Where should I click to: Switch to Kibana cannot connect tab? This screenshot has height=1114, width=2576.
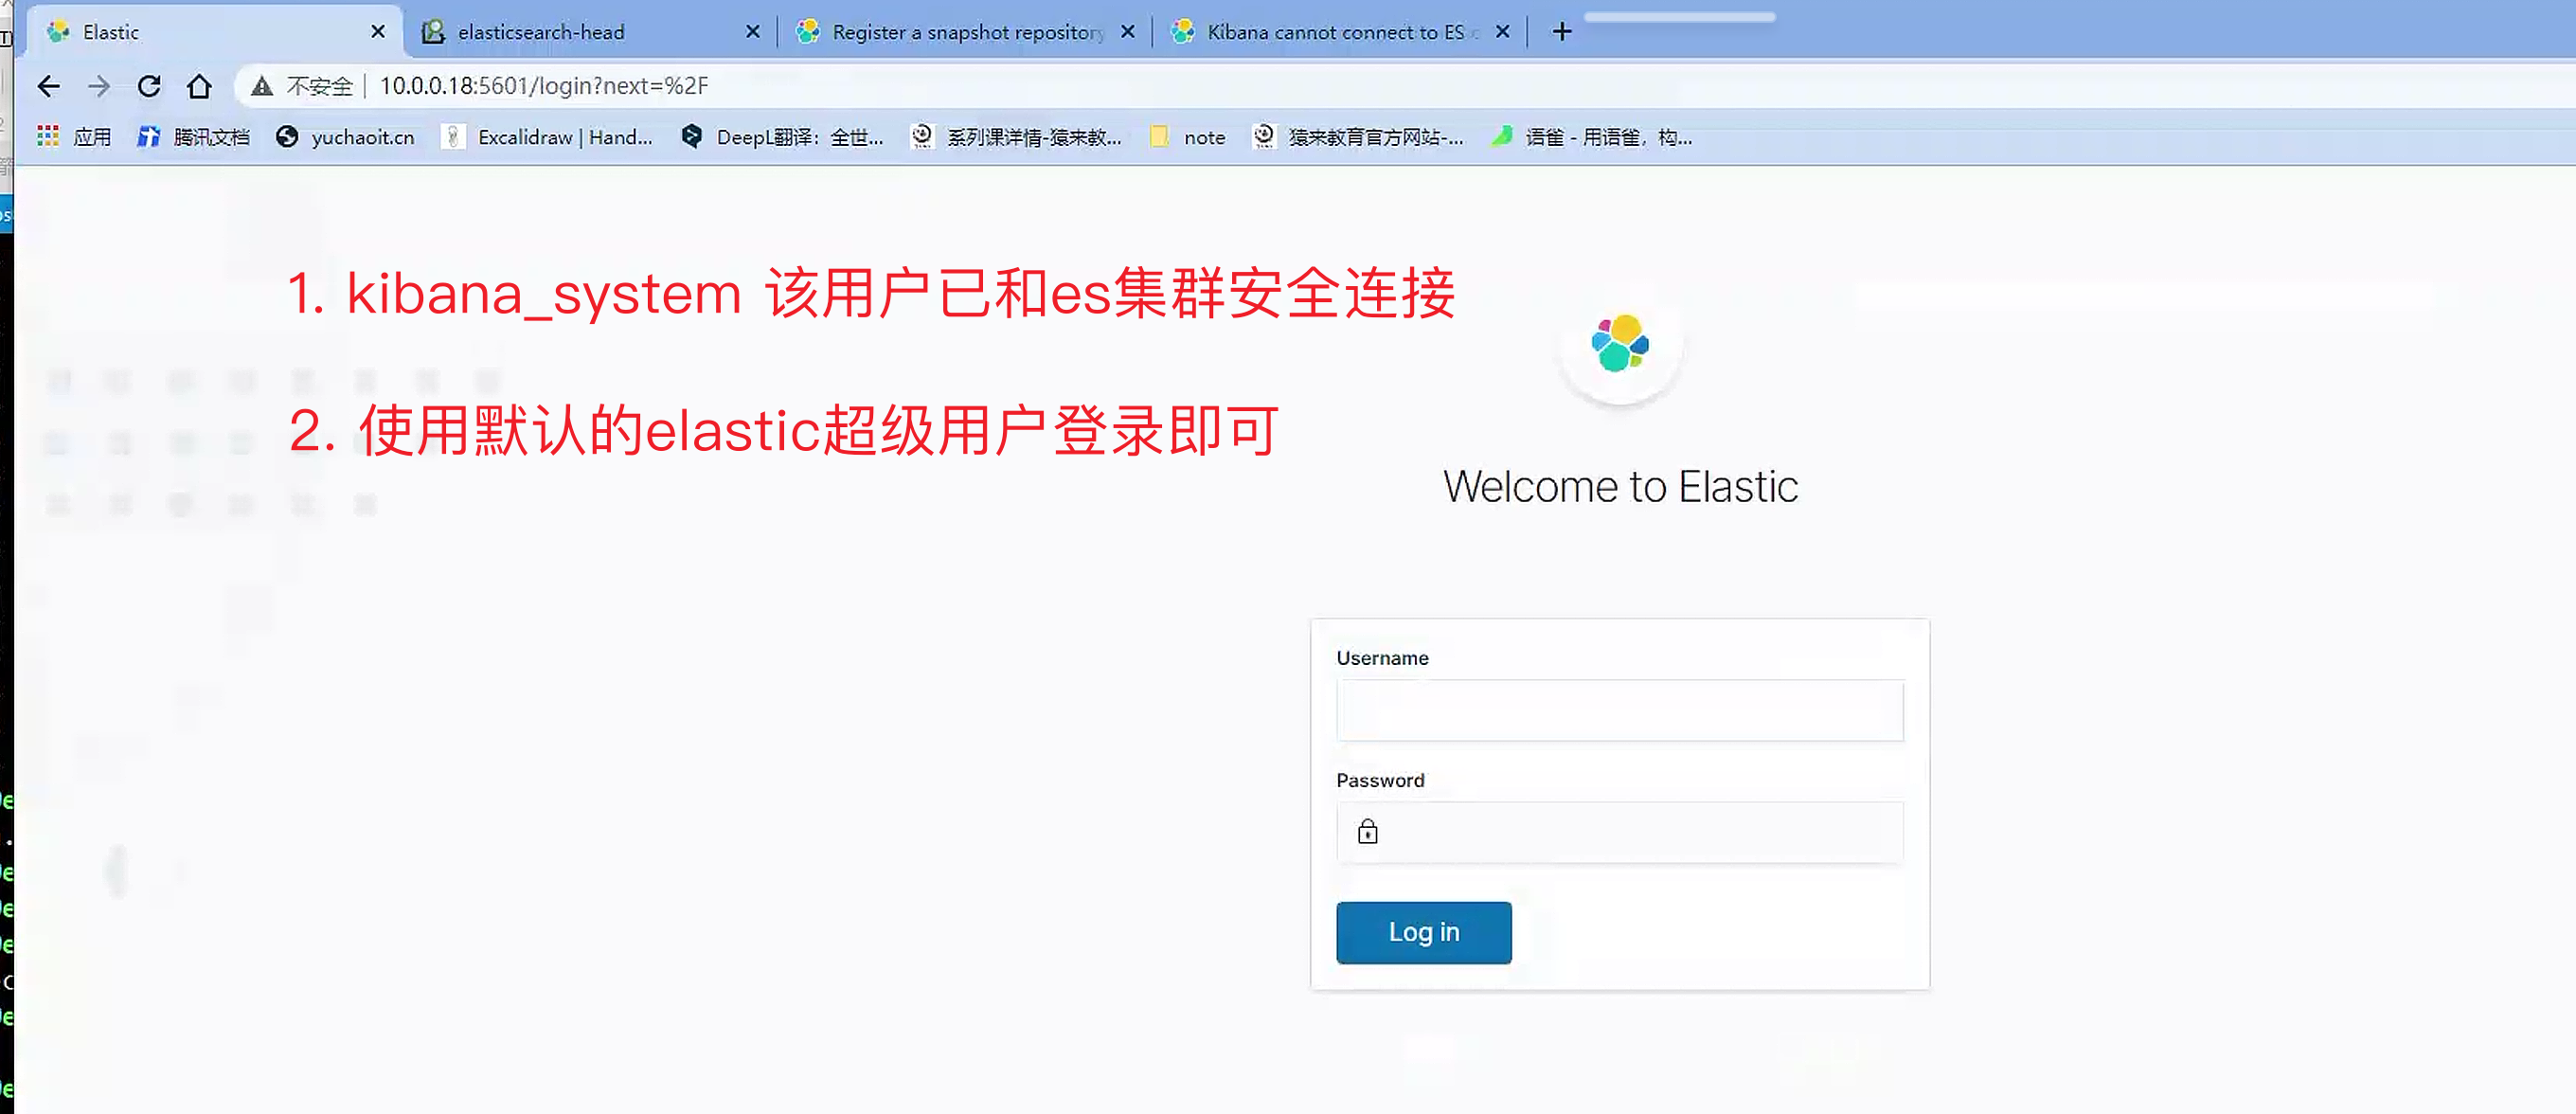pyautogui.click(x=1334, y=32)
